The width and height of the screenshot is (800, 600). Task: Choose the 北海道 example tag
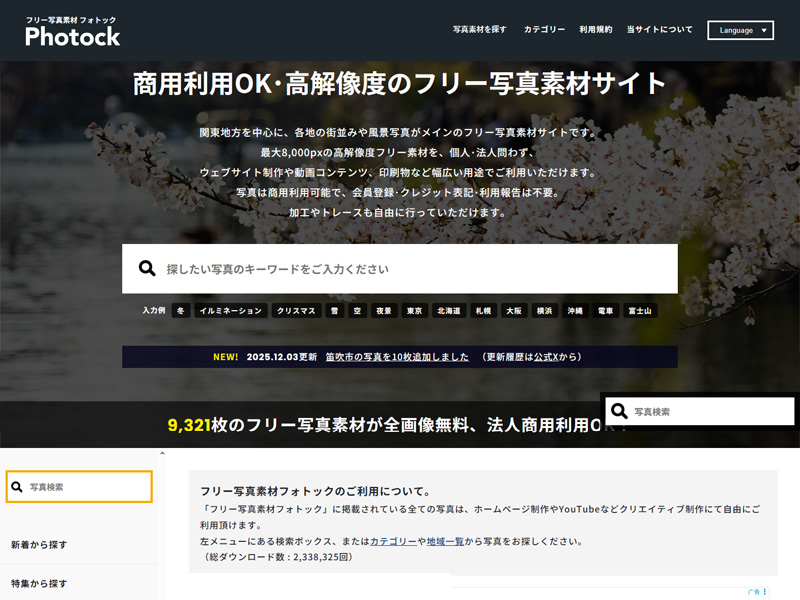coord(448,311)
